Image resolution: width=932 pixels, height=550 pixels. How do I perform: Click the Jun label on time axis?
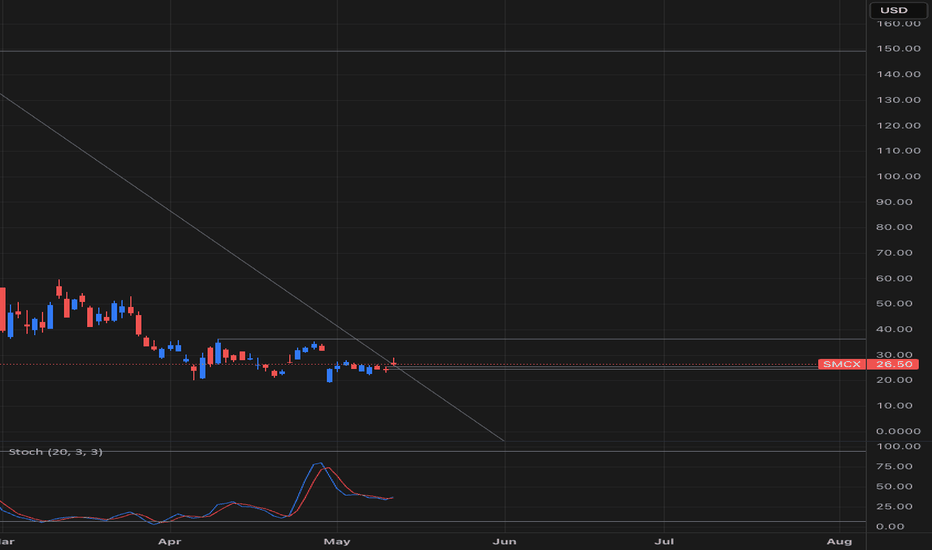click(505, 542)
